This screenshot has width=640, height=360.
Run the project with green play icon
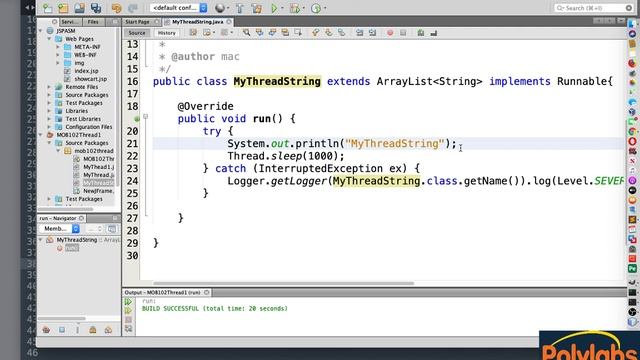coord(274,8)
